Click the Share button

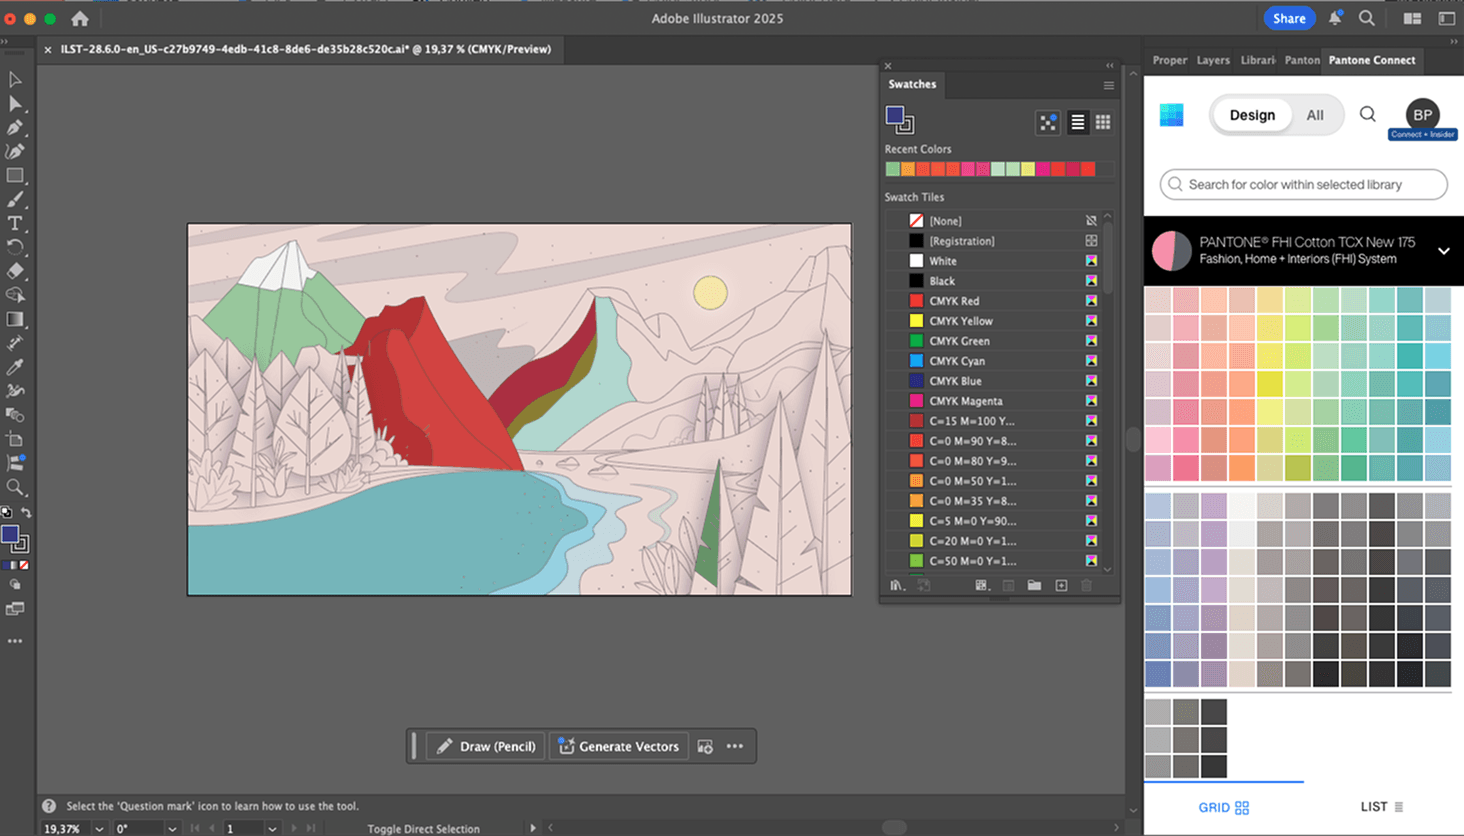point(1289,18)
